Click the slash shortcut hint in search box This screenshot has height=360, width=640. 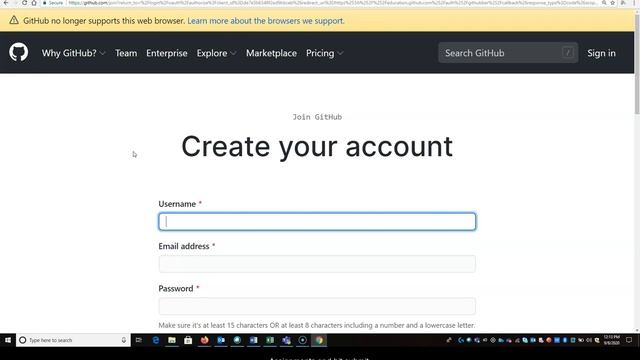[x=567, y=52]
